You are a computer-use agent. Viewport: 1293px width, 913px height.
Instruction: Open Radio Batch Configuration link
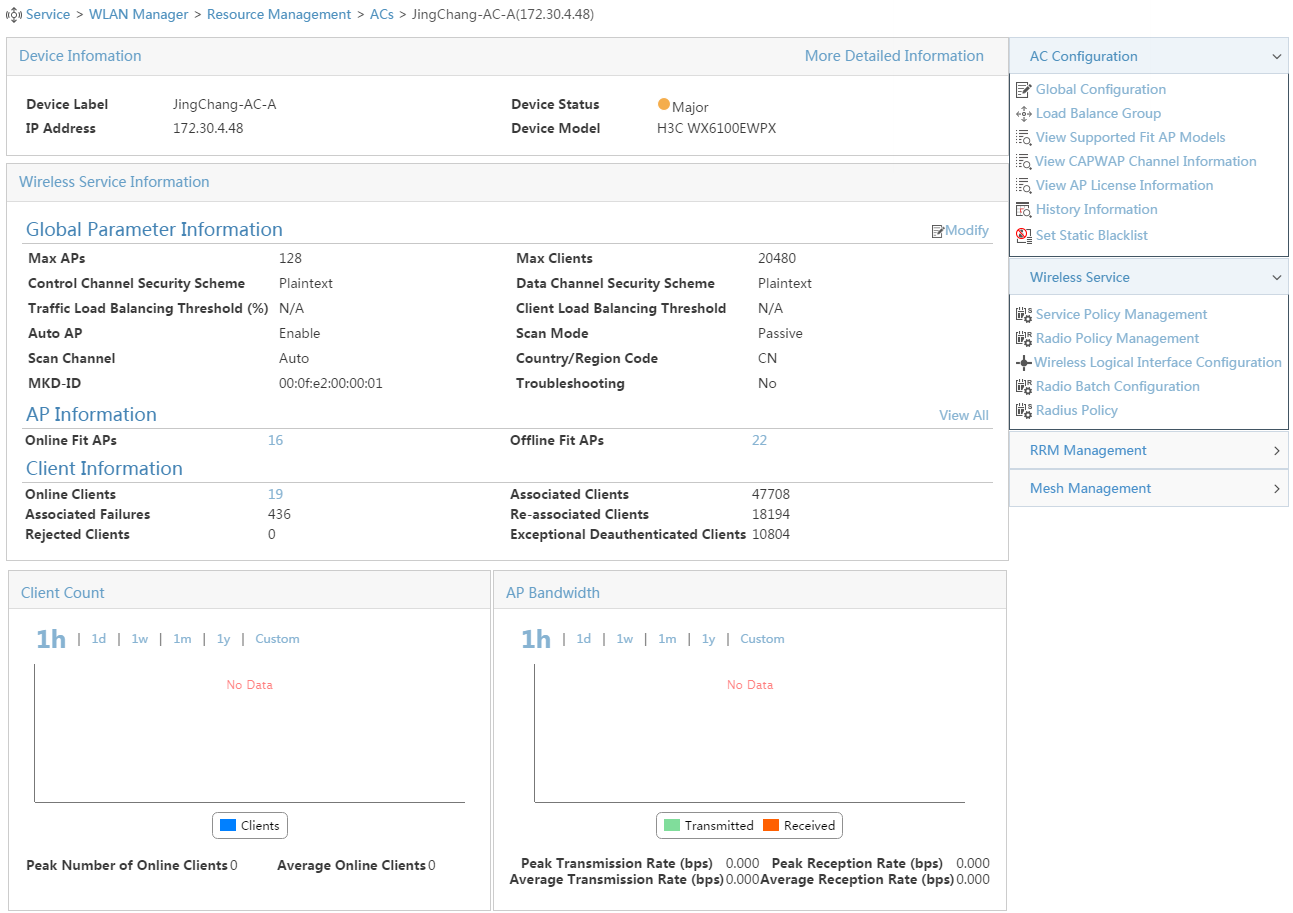(x=1117, y=387)
